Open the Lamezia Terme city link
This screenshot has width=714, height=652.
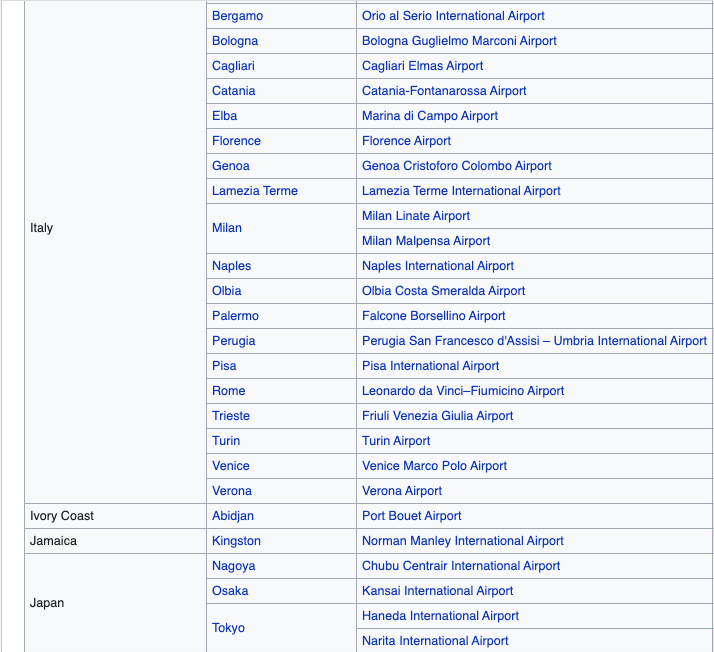[255, 191]
